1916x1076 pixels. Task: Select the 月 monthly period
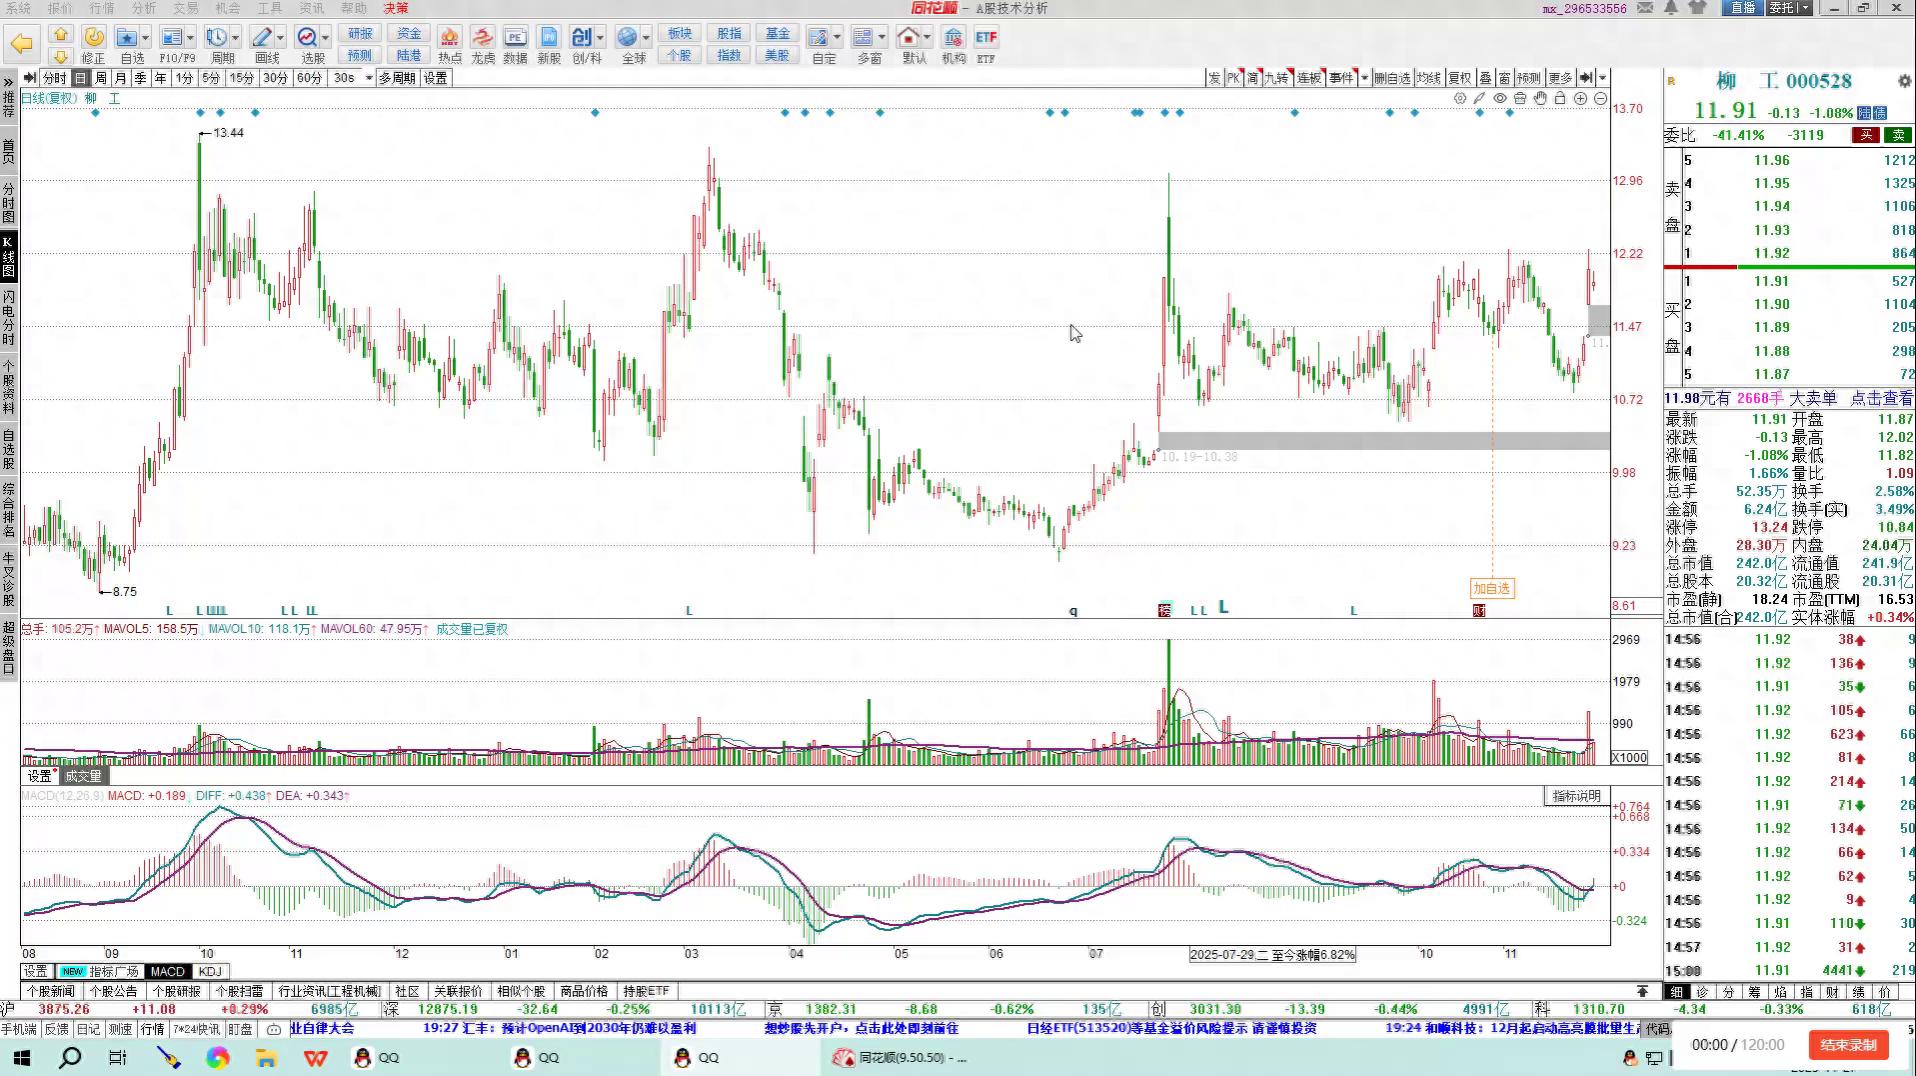tap(121, 78)
